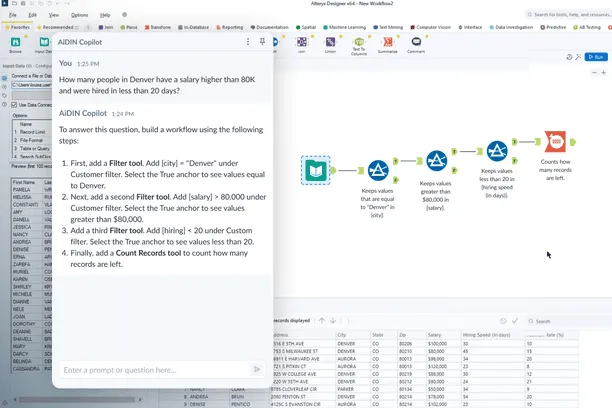Go to next record with down arrow
This screenshot has height=408, width=612.
tap(333, 321)
